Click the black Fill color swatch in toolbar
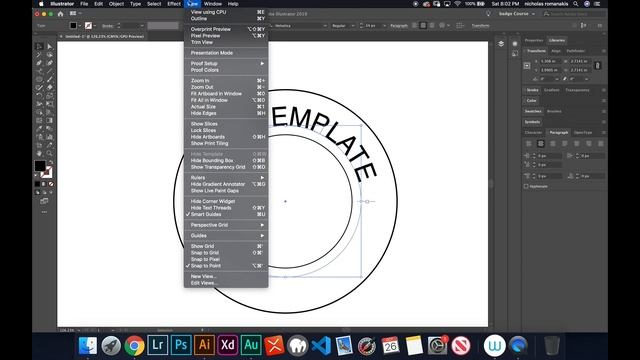This screenshot has width=640, height=360. pyautogui.click(x=40, y=166)
